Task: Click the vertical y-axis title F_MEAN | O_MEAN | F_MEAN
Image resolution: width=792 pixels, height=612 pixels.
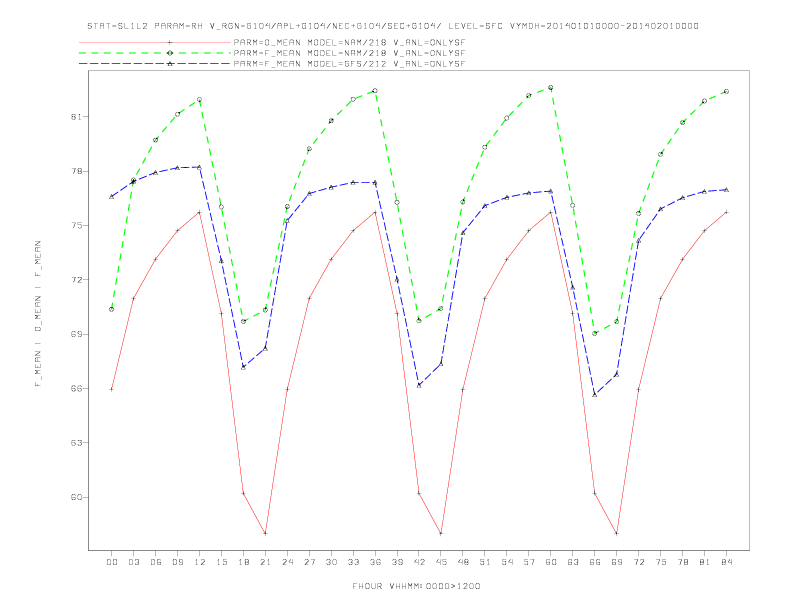Action: tap(38, 314)
